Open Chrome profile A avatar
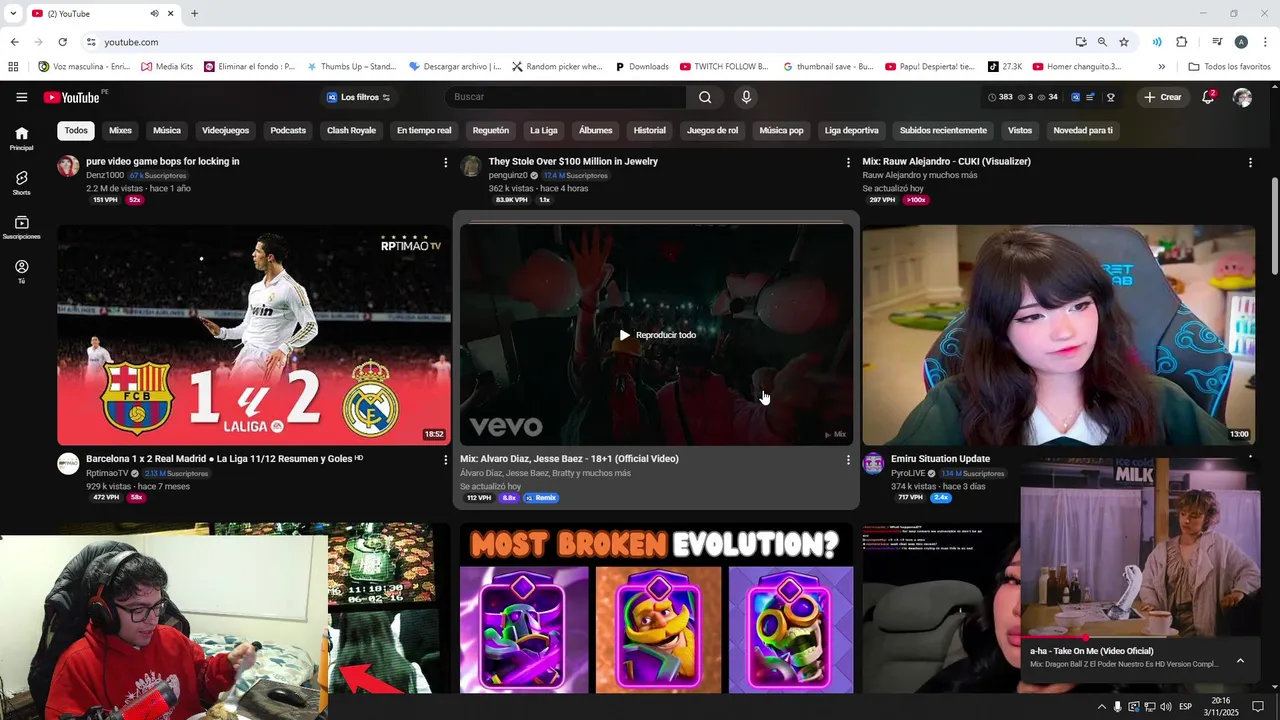Image resolution: width=1280 pixels, height=720 pixels. pos(1241,42)
